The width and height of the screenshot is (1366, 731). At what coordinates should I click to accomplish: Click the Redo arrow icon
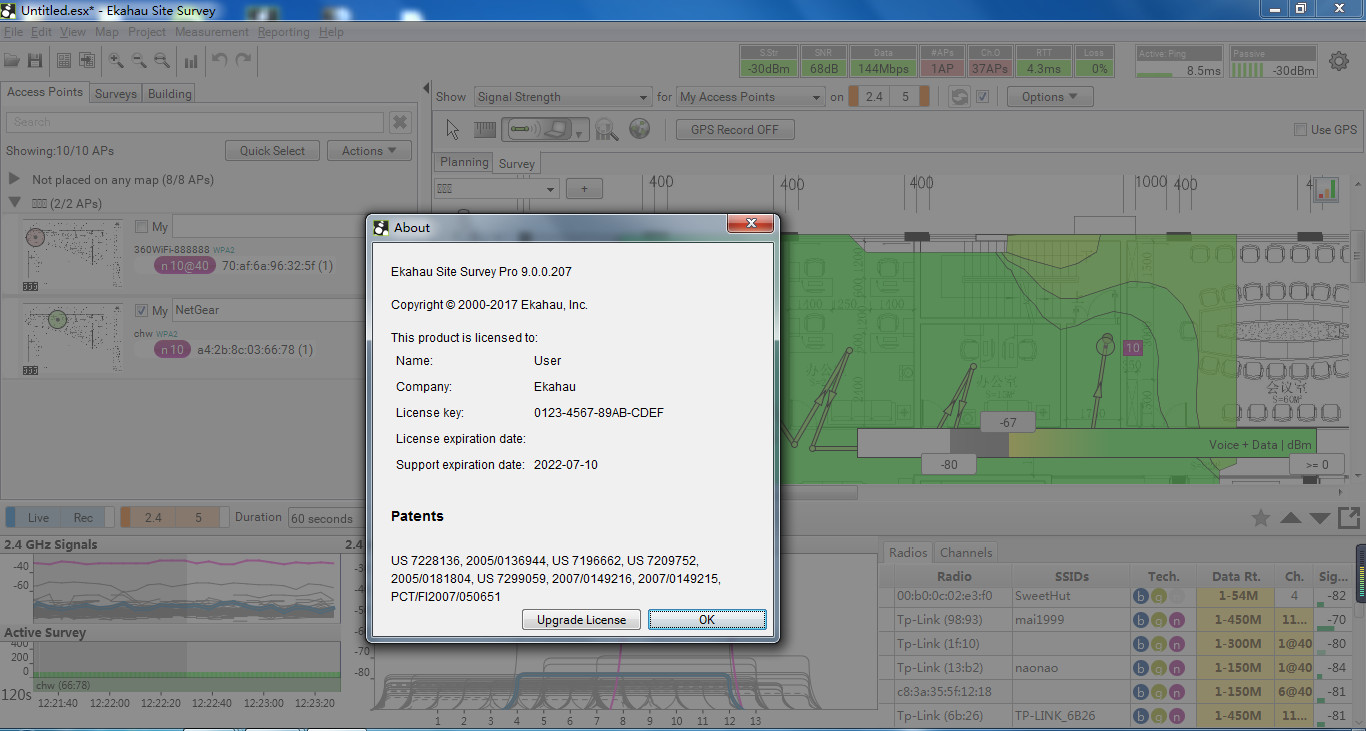pos(243,61)
